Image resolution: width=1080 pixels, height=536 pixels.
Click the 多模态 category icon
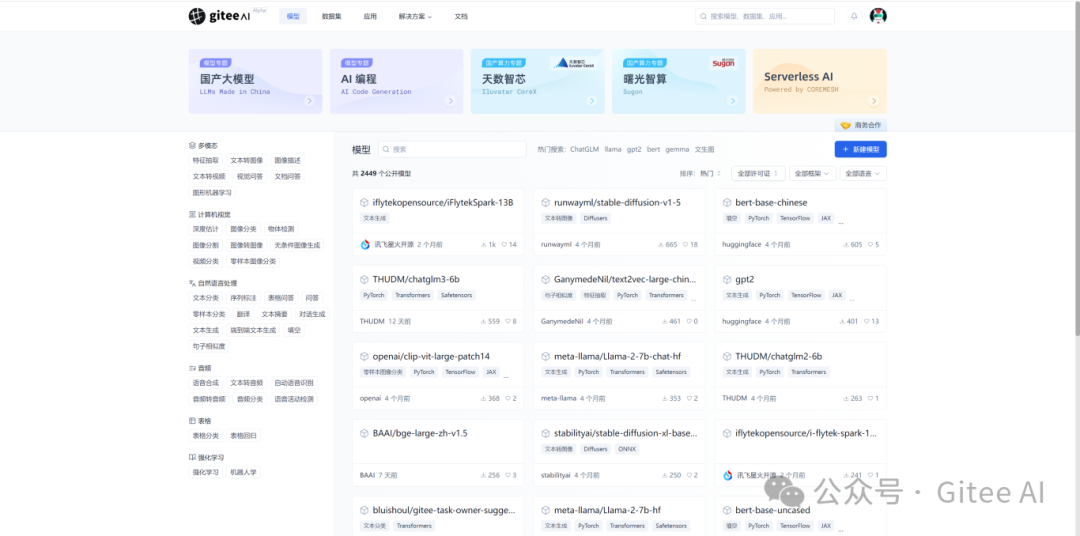point(192,145)
